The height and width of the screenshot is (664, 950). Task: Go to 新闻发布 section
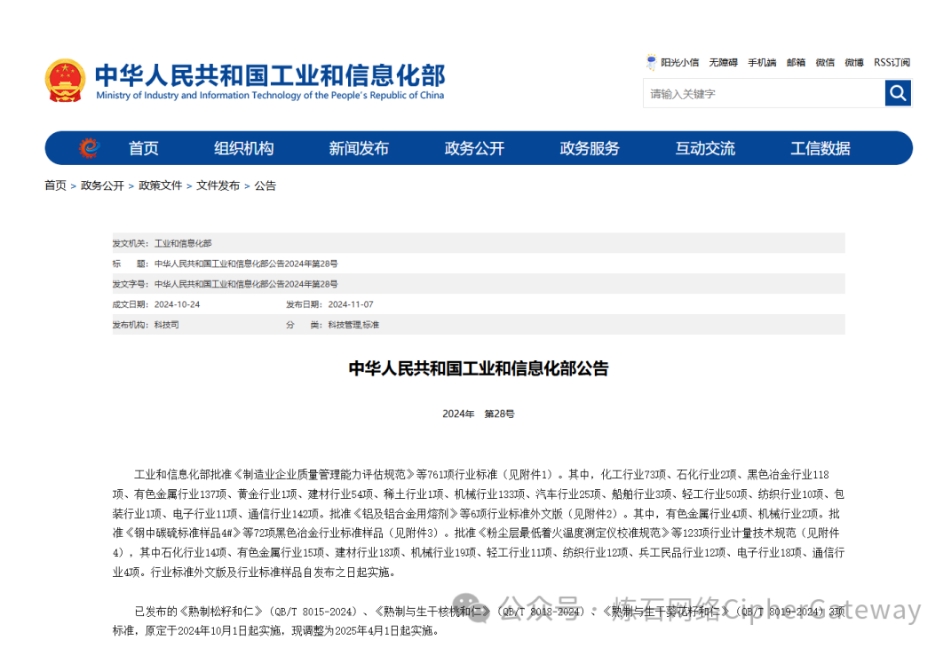click(x=358, y=148)
